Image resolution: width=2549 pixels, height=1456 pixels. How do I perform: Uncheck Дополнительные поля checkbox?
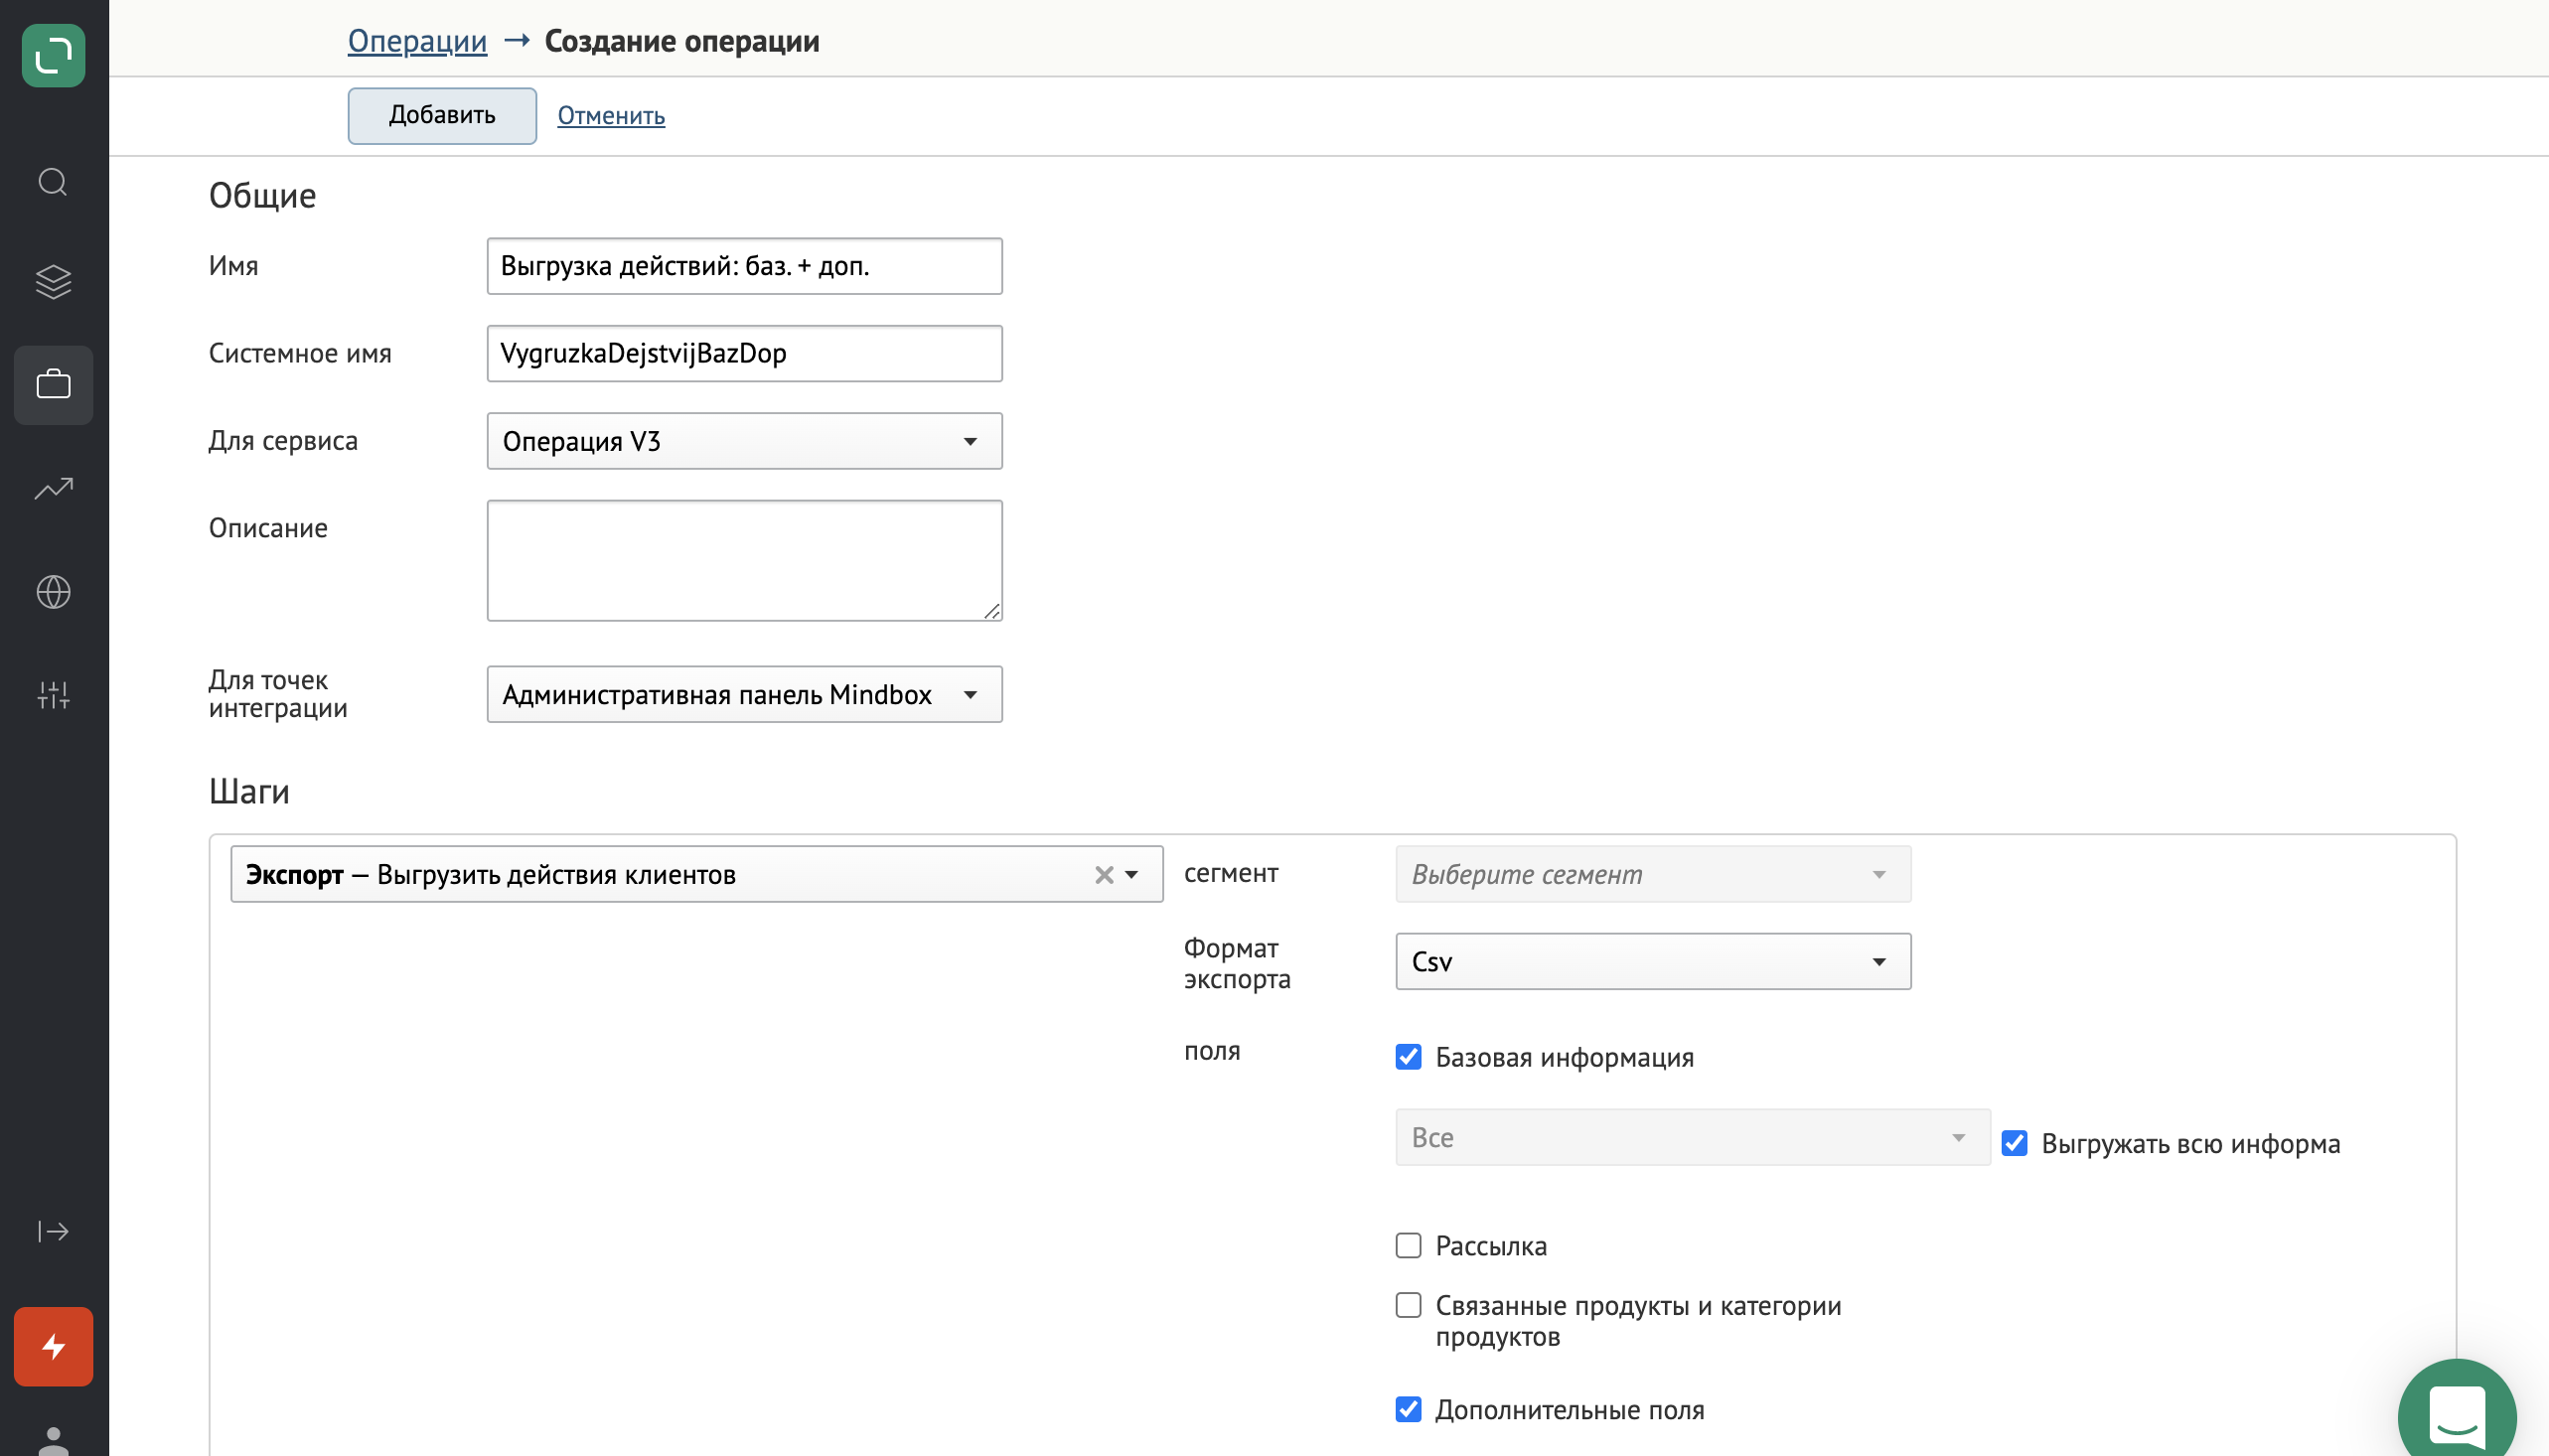[x=1408, y=1410]
